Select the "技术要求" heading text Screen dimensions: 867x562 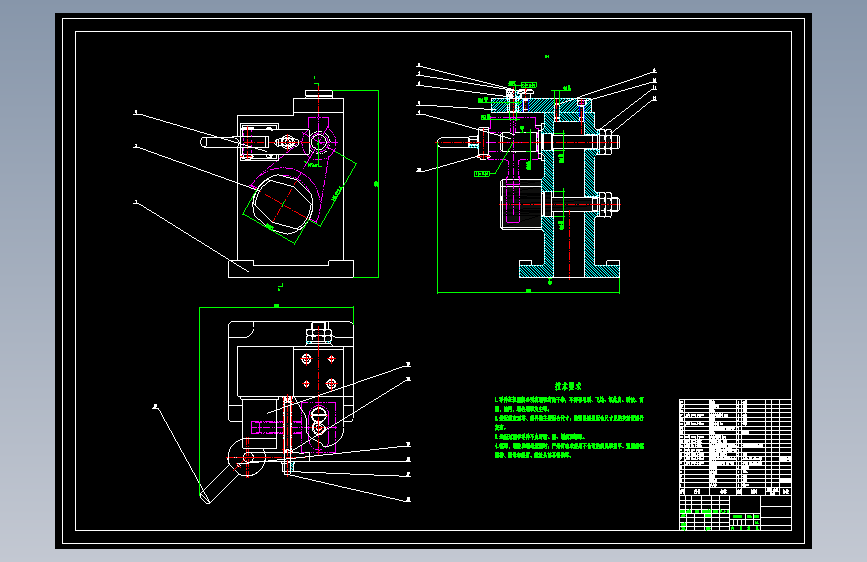click(x=568, y=386)
